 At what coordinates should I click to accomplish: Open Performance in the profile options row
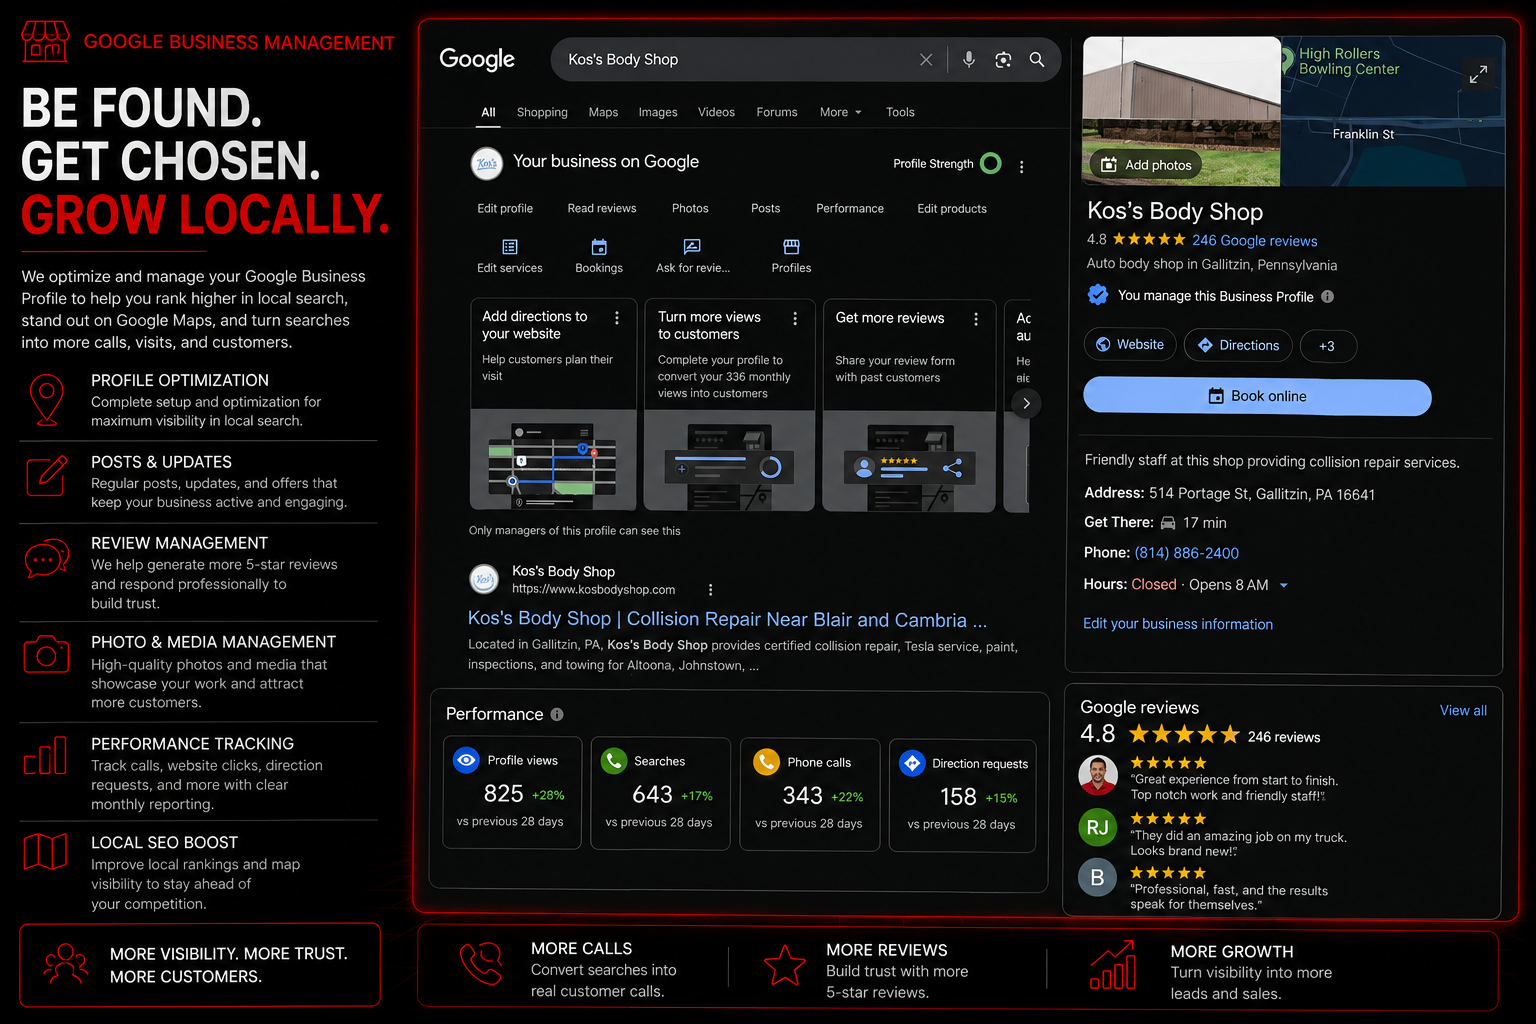tap(850, 209)
